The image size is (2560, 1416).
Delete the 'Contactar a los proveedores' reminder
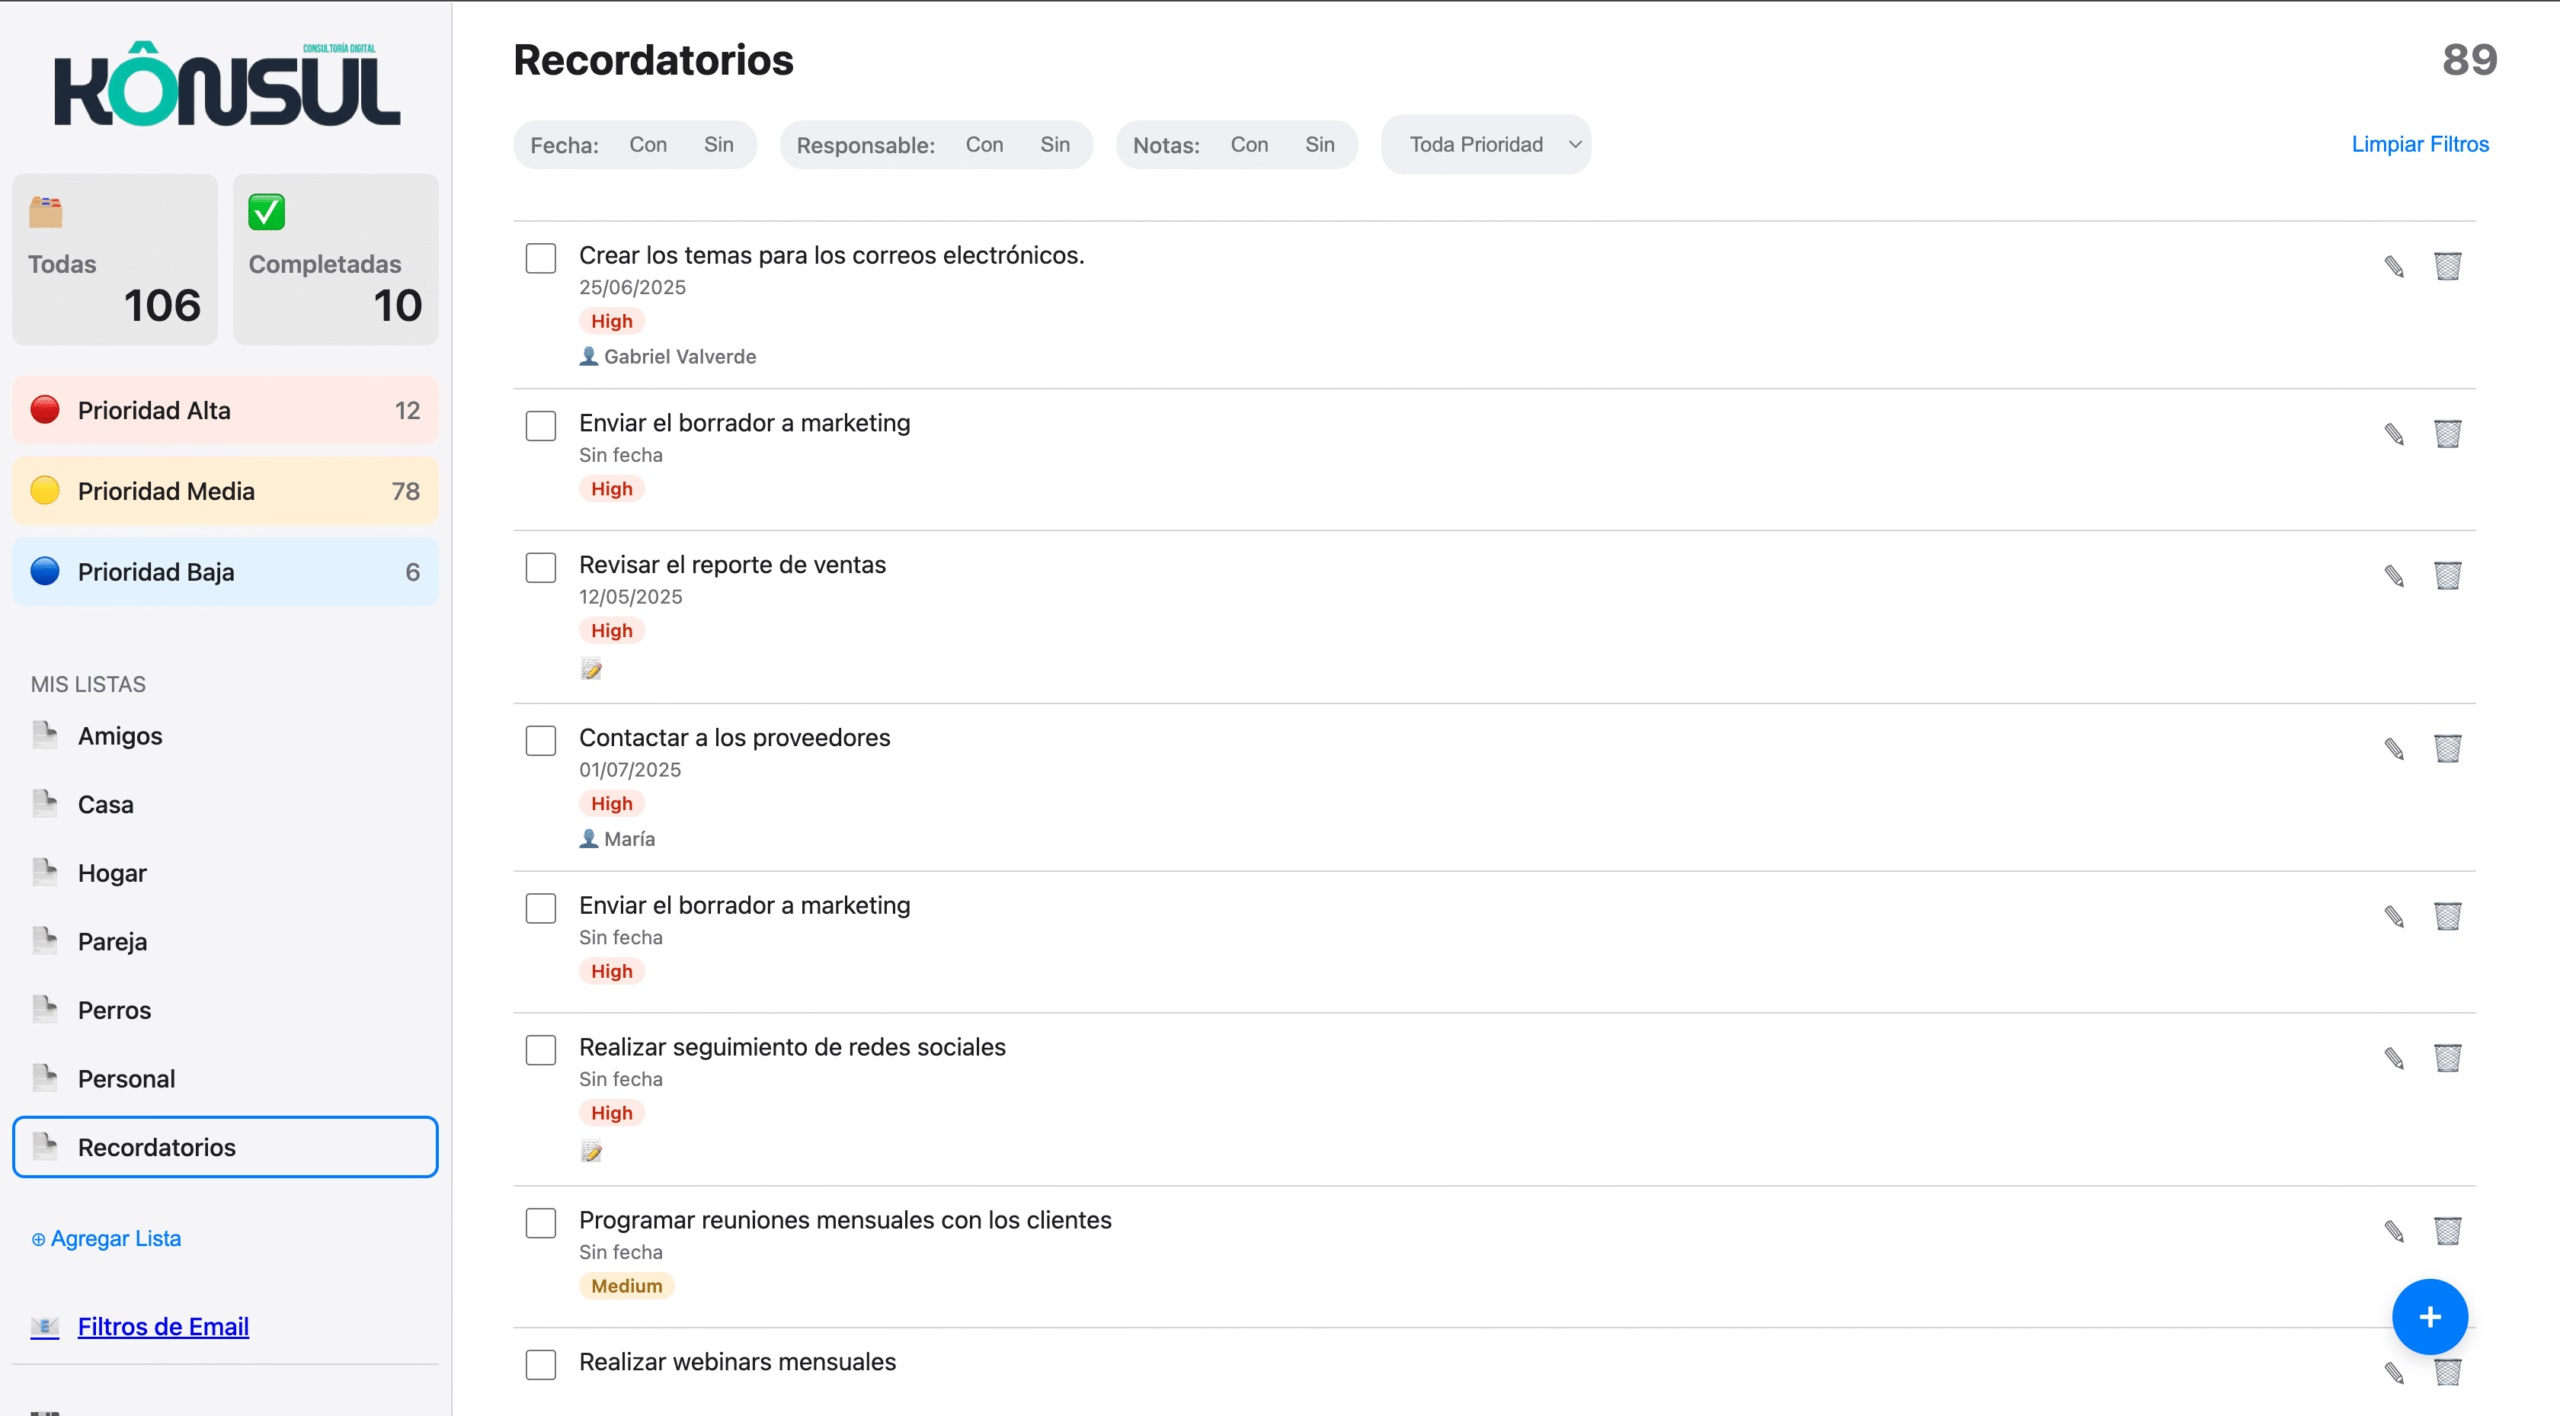point(2447,748)
